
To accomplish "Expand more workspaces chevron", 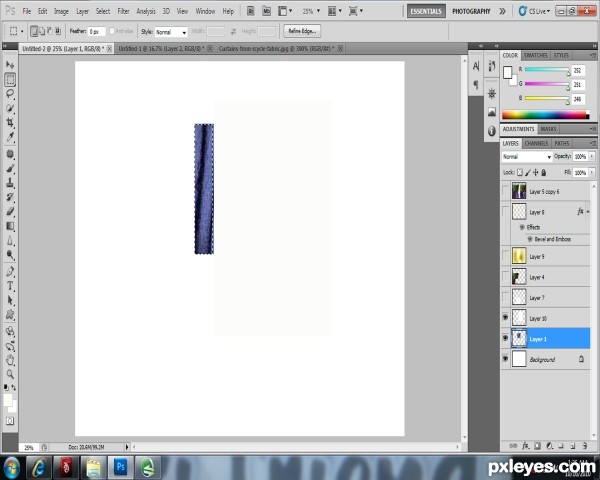I will click(502, 11).
